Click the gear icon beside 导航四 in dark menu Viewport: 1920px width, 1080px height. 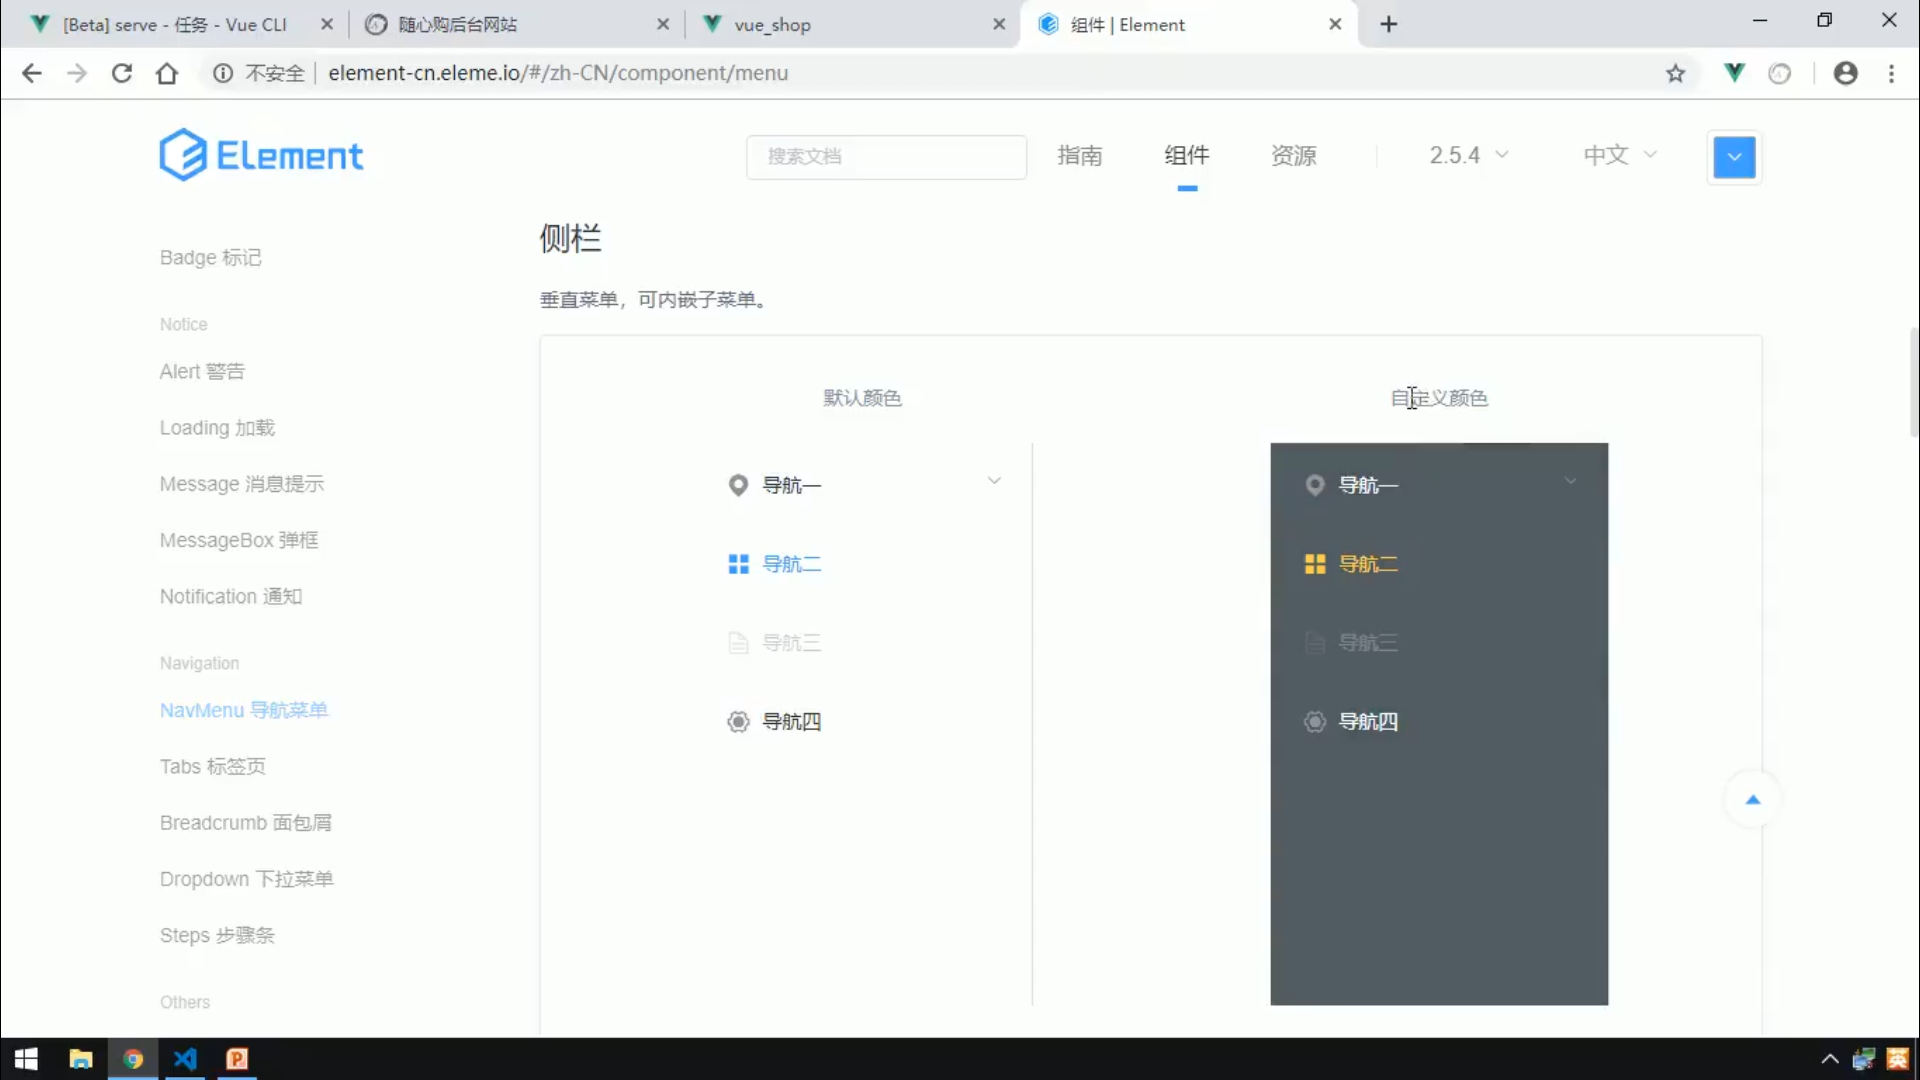[1315, 721]
